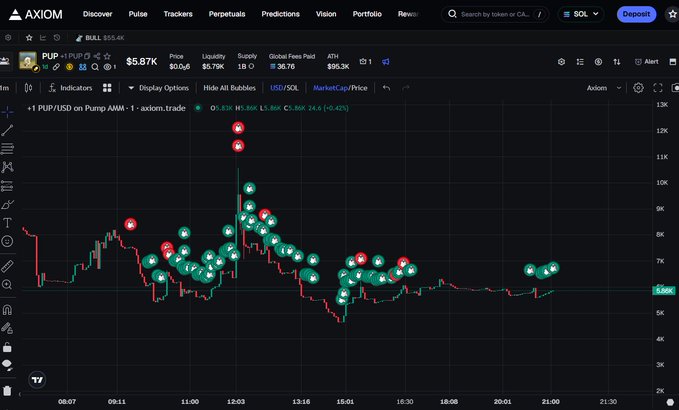Open the Fibonacci retracement tool
This screenshot has width=679, height=410.
click(x=7, y=149)
